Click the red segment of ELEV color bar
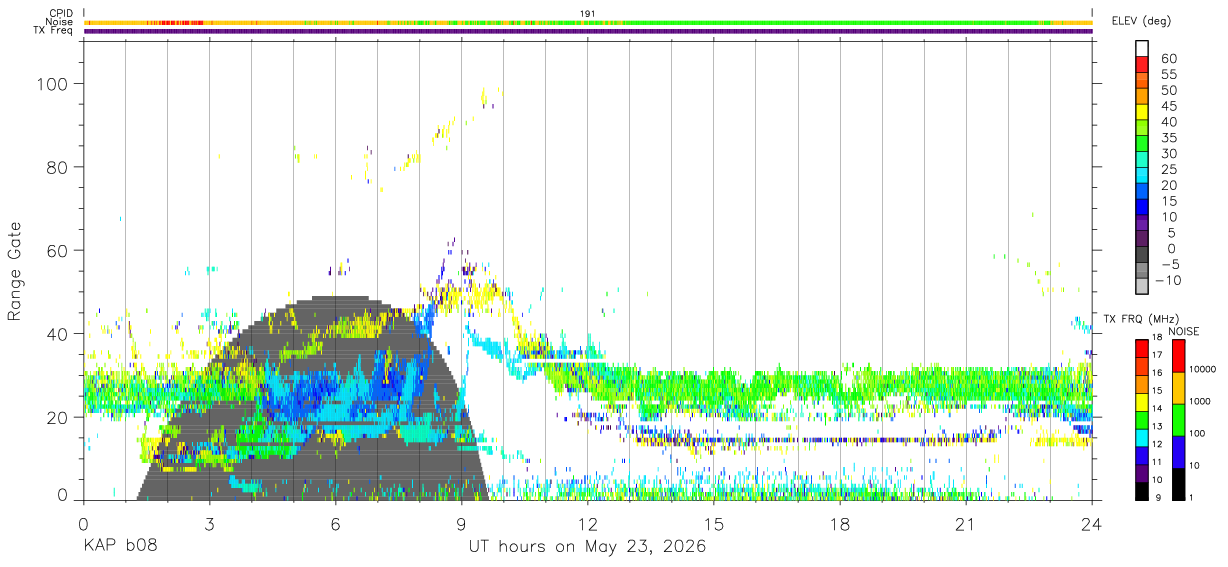This screenshot has height=567, width=1228. 1142,64
